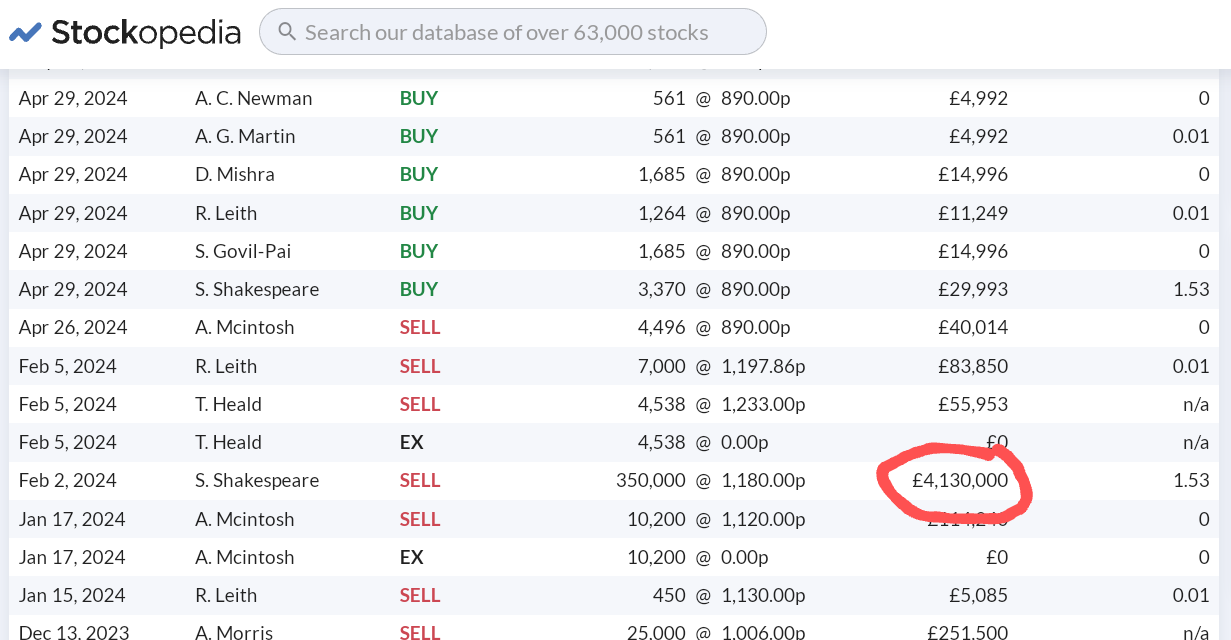
Task: Click the magnifier icon in the search bar
Action: [x=287, y=32]
